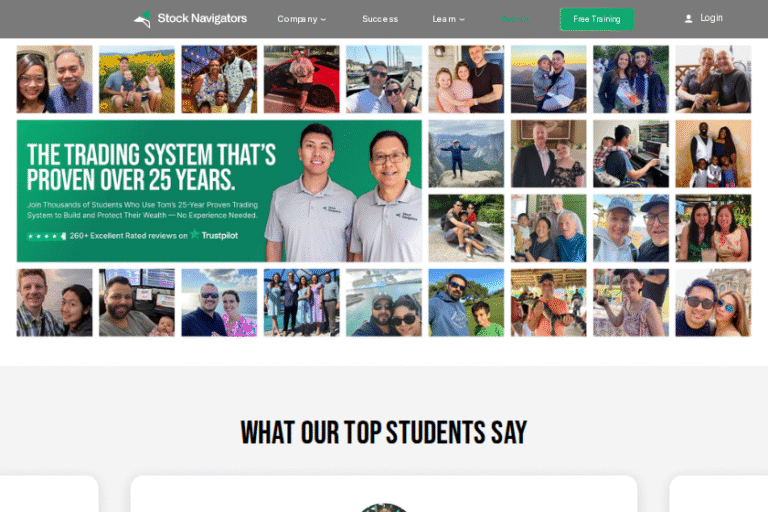Open the hiker on mountain rock photo
Viewport: 768px width, 512px height.
click(x=466, y=154)
